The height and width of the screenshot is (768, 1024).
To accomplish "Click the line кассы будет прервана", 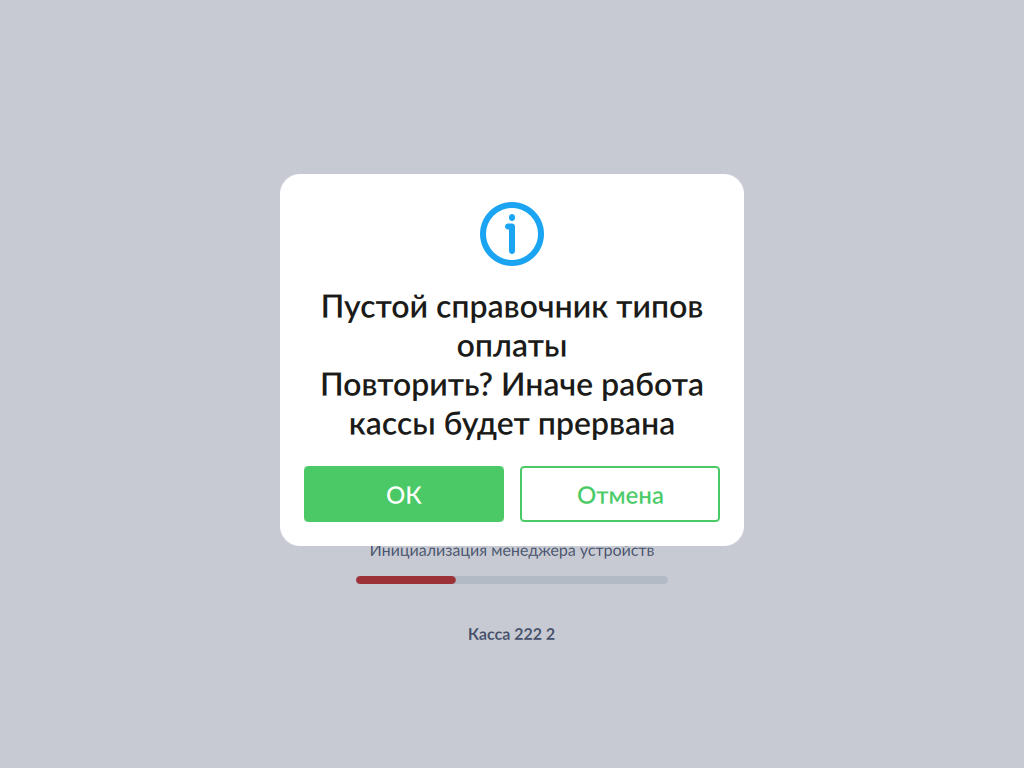I will (x=512, y=424).
